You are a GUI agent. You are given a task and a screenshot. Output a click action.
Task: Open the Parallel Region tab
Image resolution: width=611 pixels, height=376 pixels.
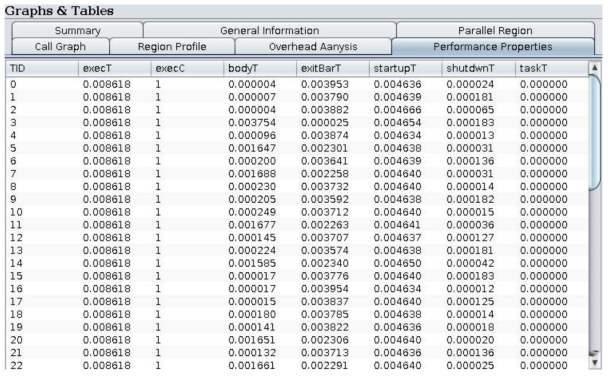[495, 30]
